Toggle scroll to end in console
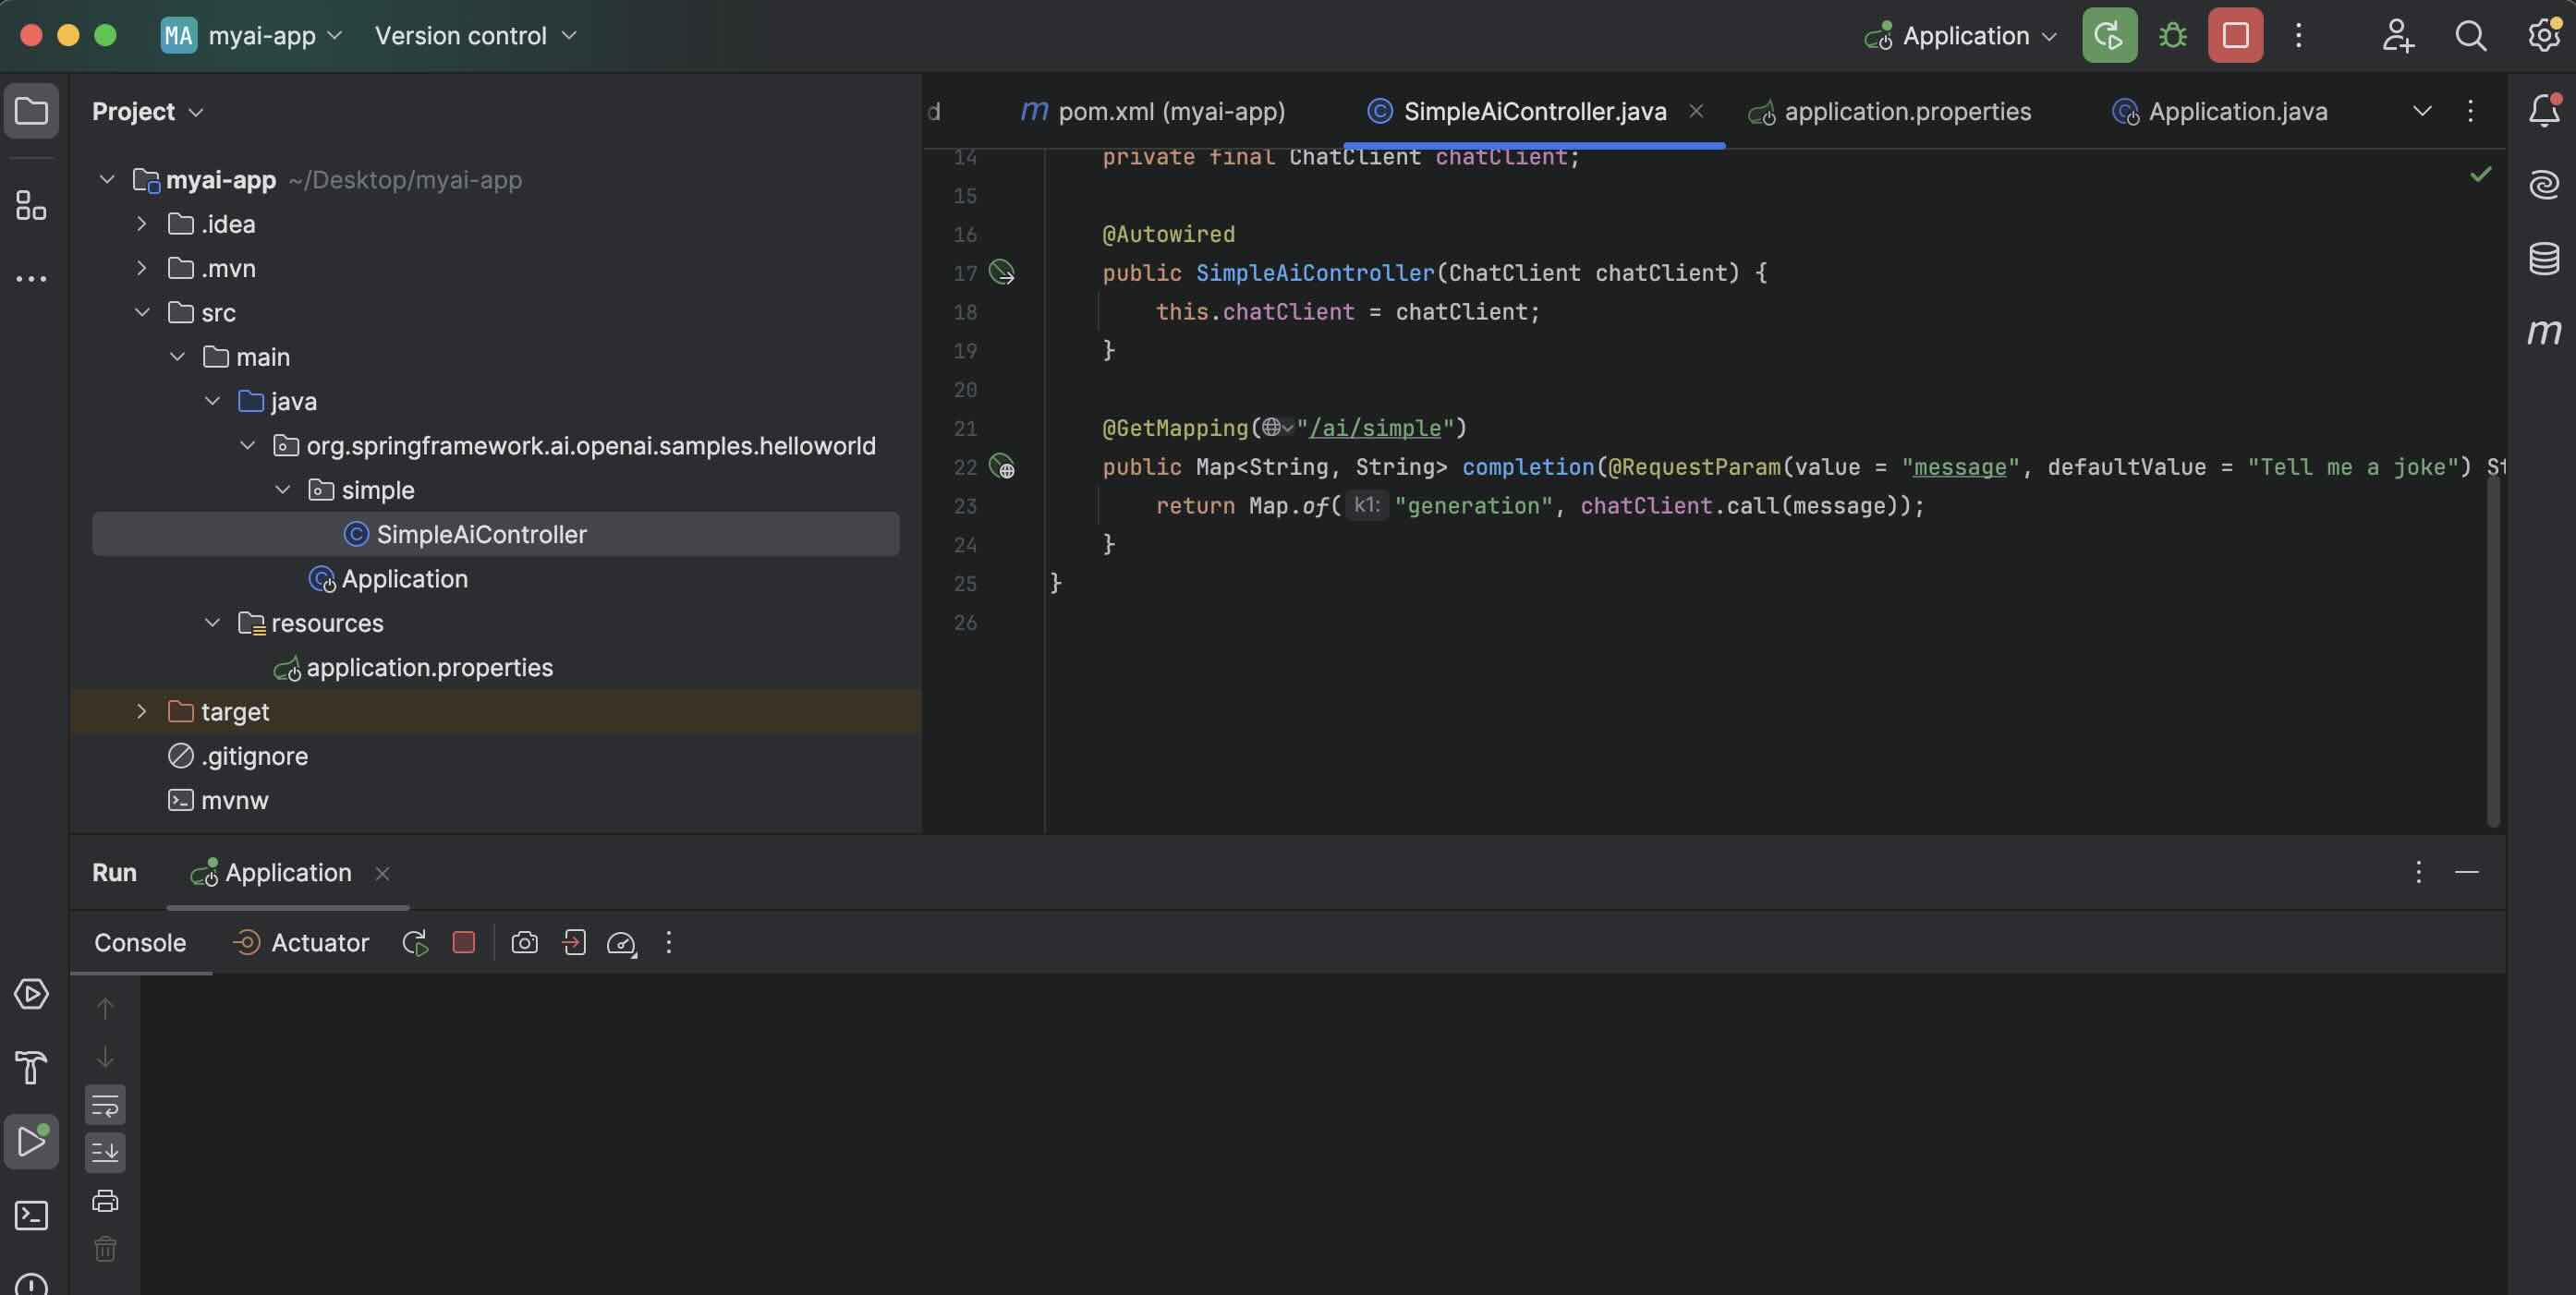2576x1295 pixels. [x=105, y=1153]
